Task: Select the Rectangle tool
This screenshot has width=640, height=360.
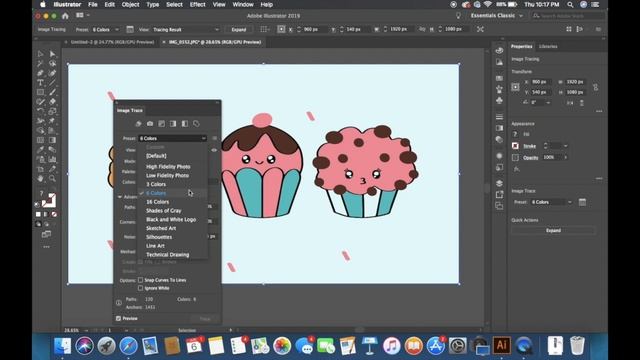Action: [40, 92]
